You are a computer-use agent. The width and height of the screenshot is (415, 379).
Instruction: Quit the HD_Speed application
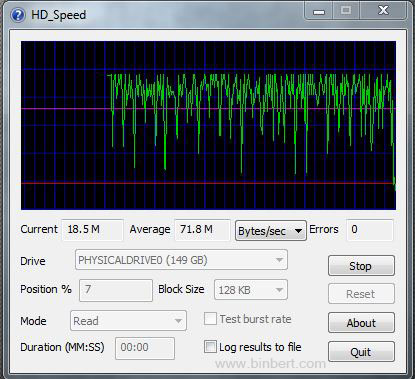[x=361, y=351]
